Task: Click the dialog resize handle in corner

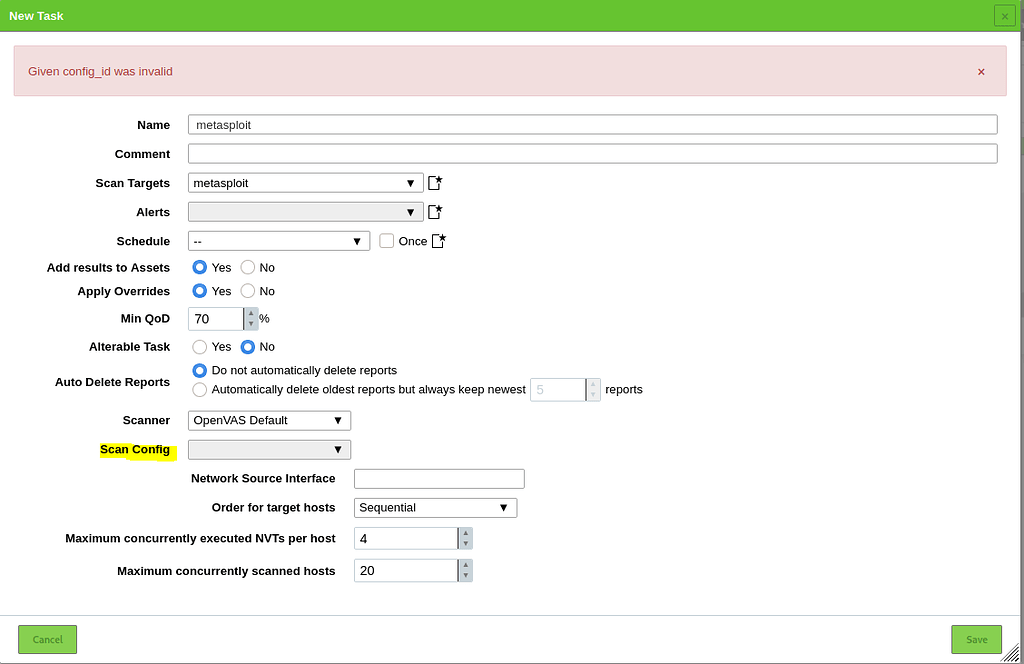Action: click(x=1010, y=653)
